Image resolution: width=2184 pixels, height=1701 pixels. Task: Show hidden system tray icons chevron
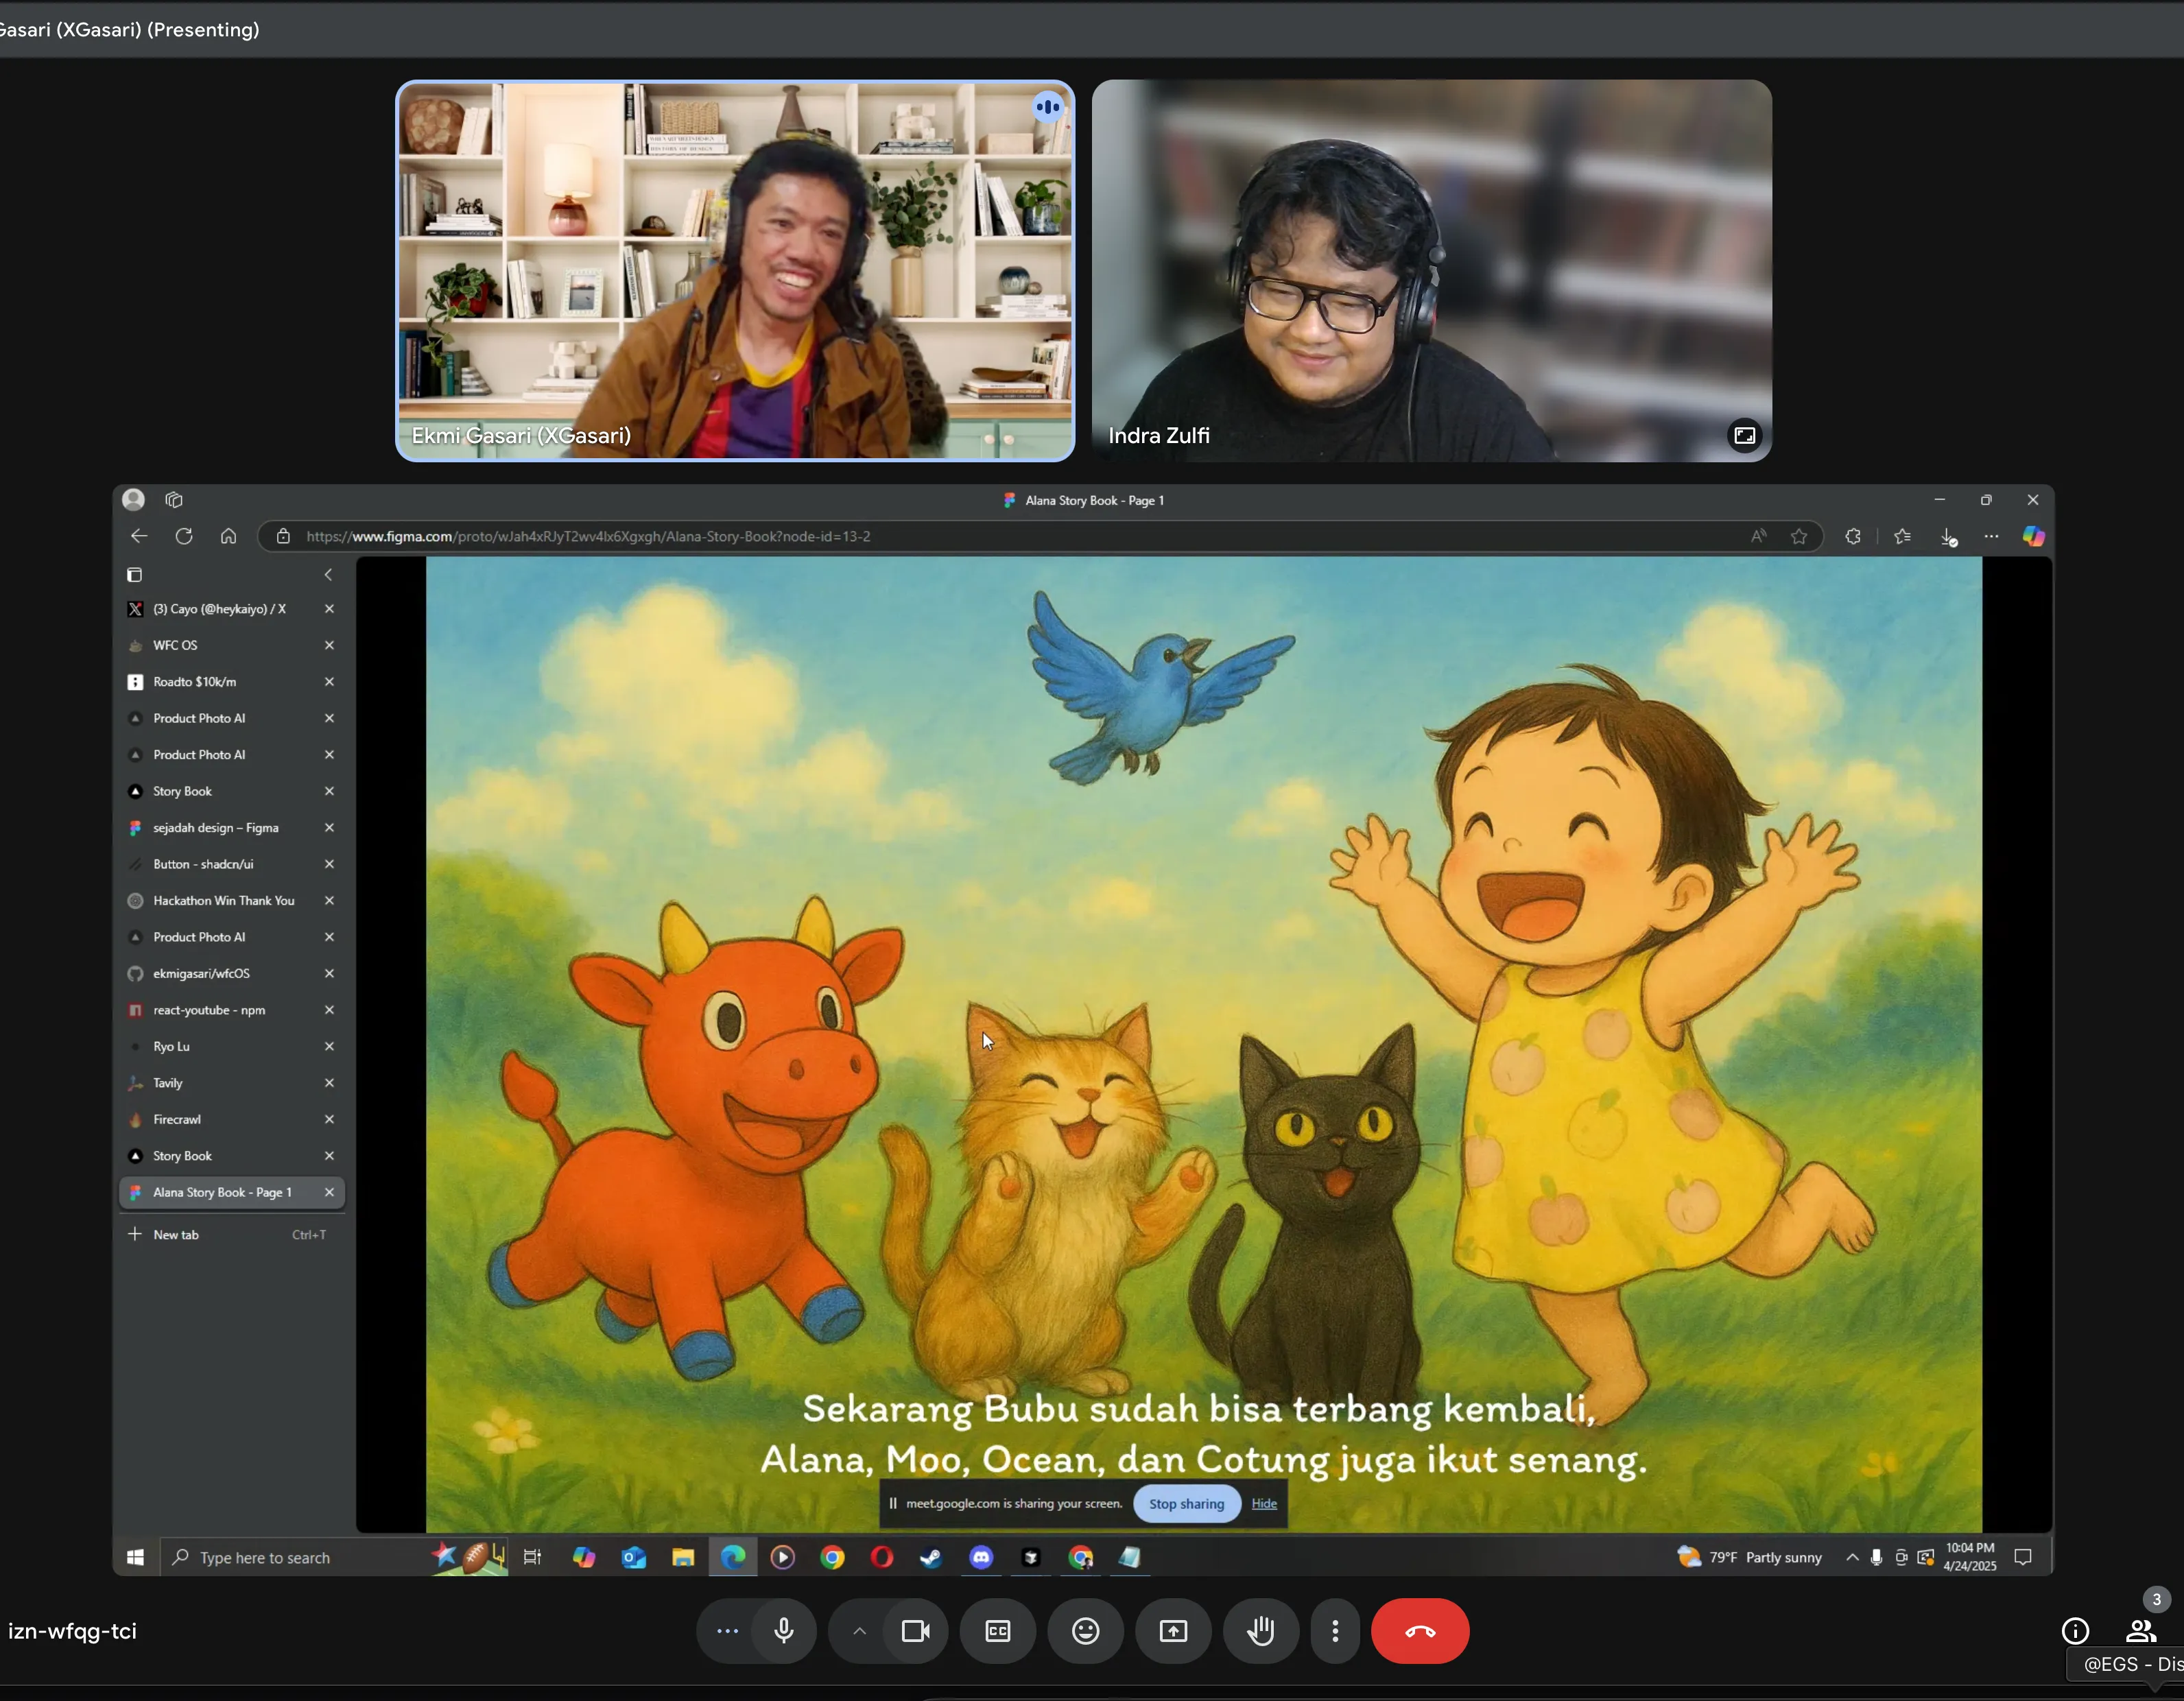point(1852,1557)
